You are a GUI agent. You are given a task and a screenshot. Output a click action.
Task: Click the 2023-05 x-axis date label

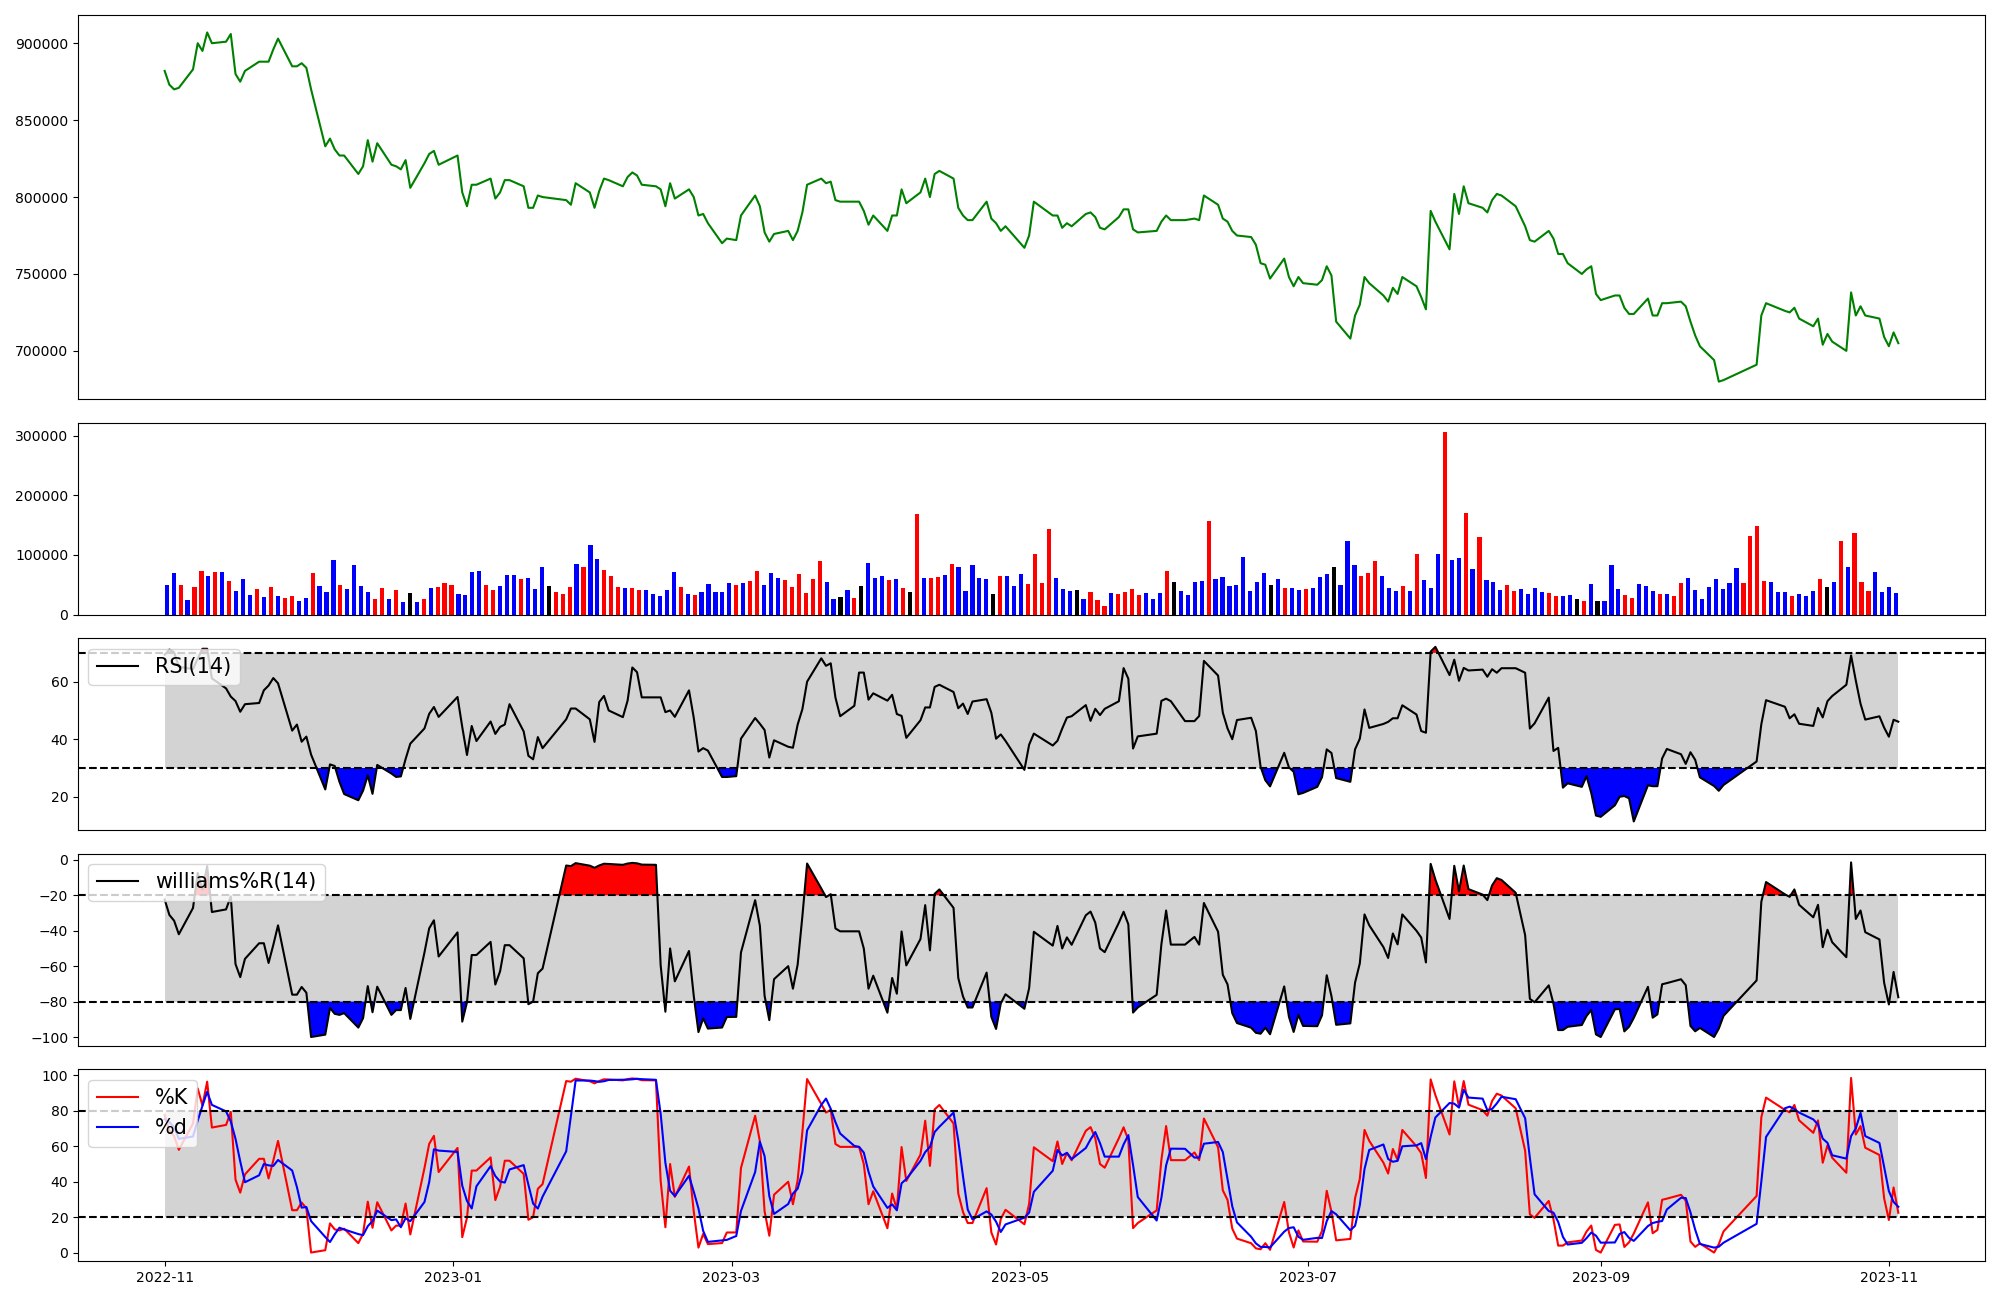coord(1020,1277)
